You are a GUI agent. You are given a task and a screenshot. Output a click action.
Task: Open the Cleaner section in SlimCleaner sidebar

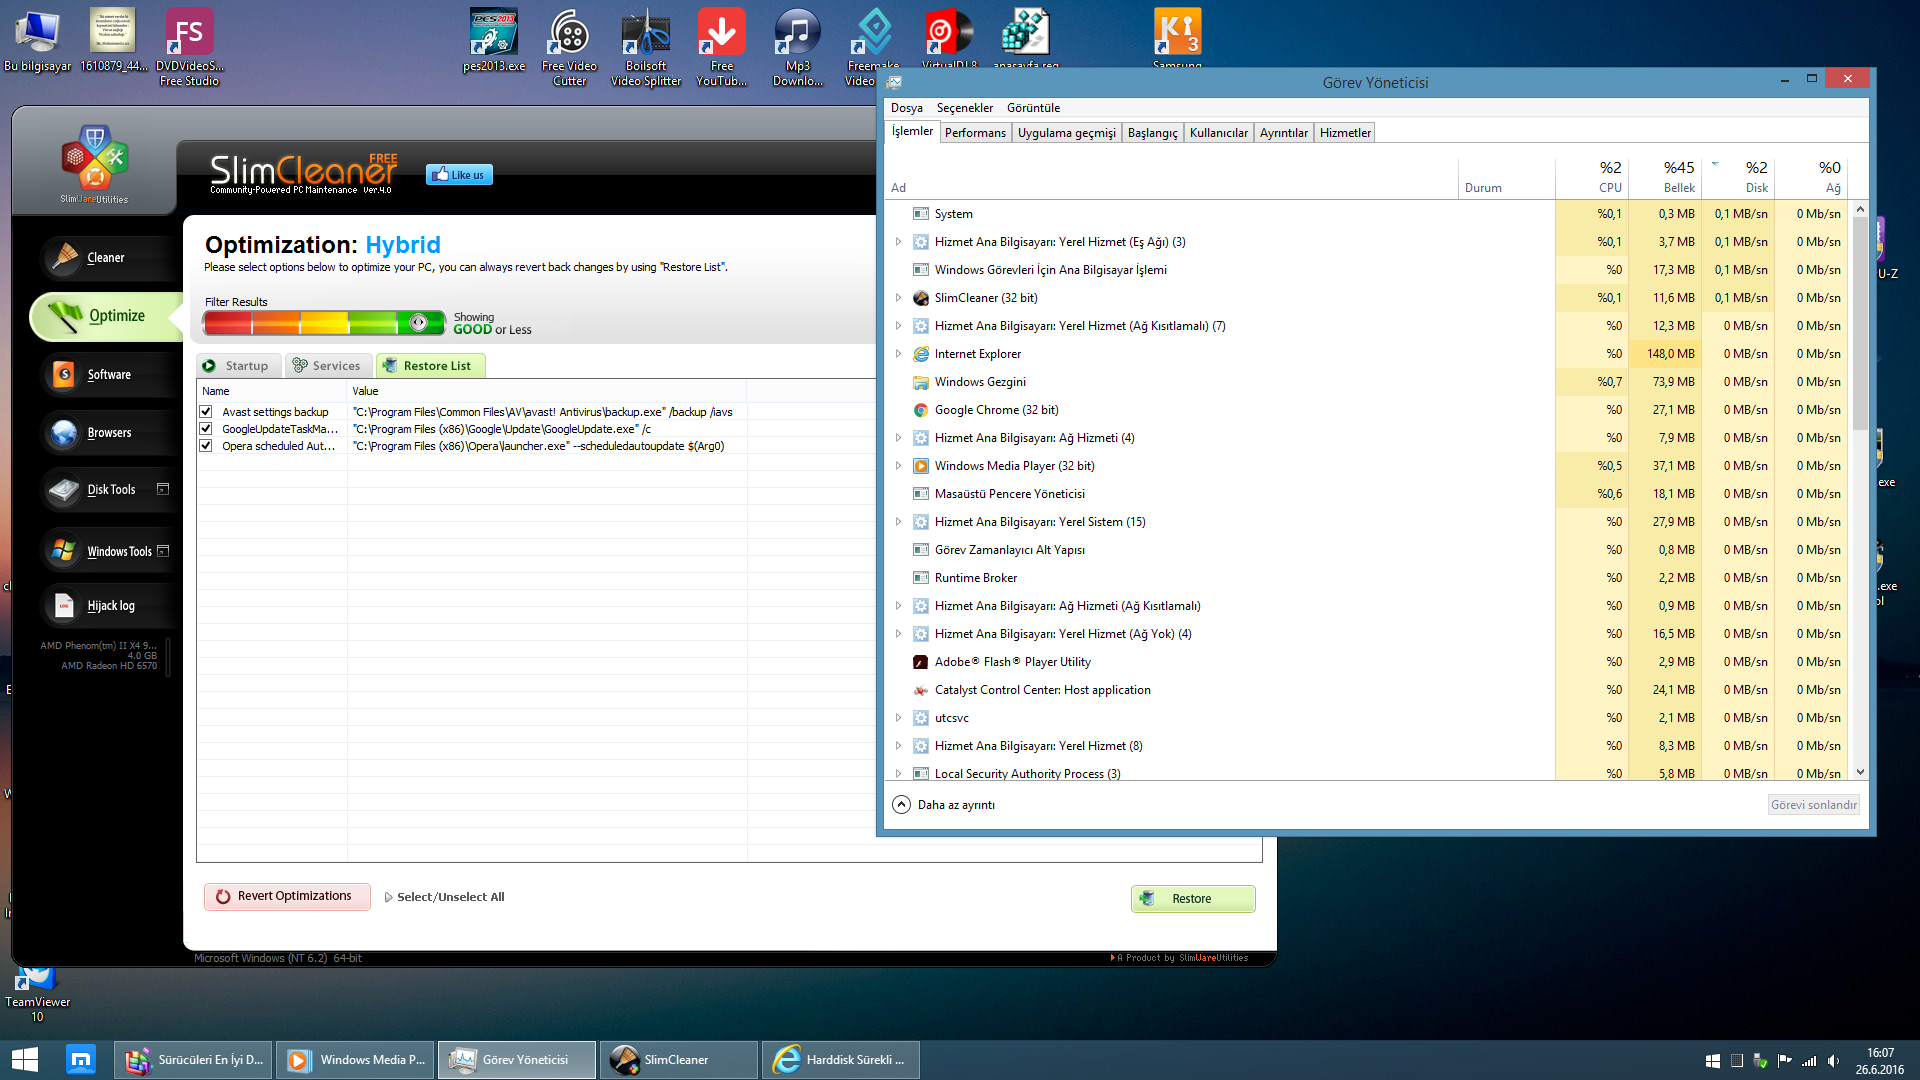[104, 258]
